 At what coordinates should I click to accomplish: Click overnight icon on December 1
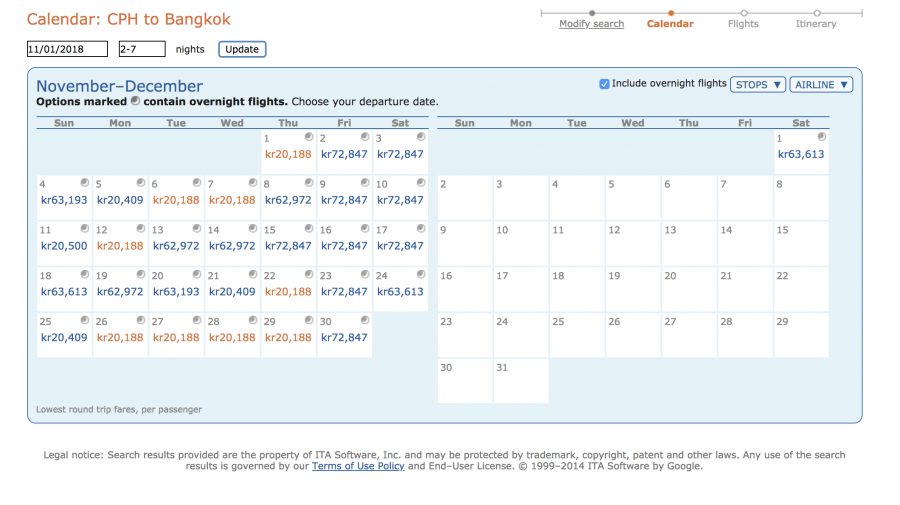pos(821,137)
